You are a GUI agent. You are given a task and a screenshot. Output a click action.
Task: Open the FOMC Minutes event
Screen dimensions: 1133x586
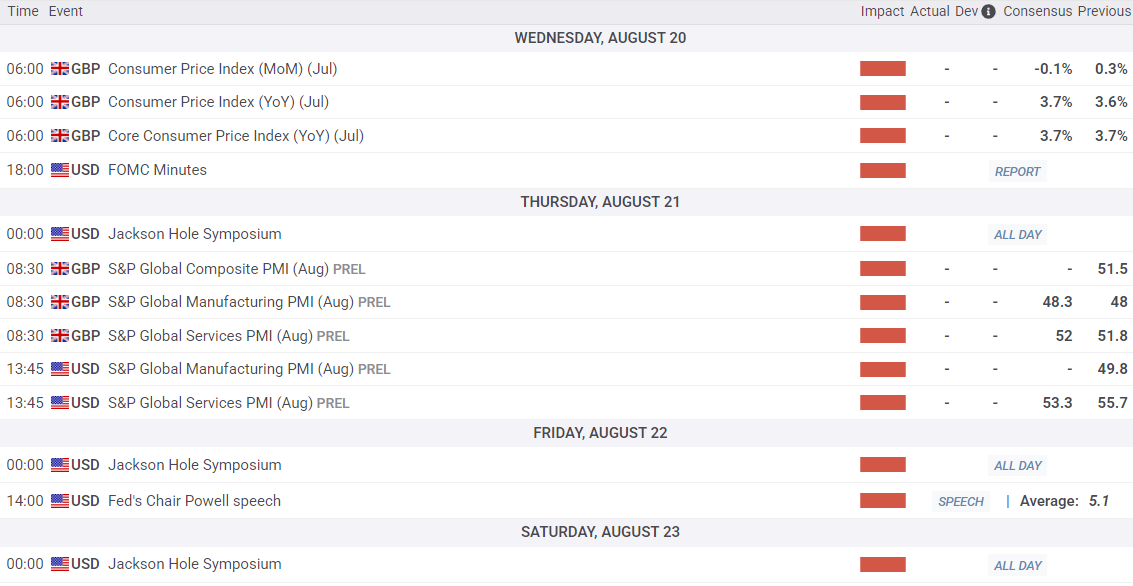[x=157, y=170]
